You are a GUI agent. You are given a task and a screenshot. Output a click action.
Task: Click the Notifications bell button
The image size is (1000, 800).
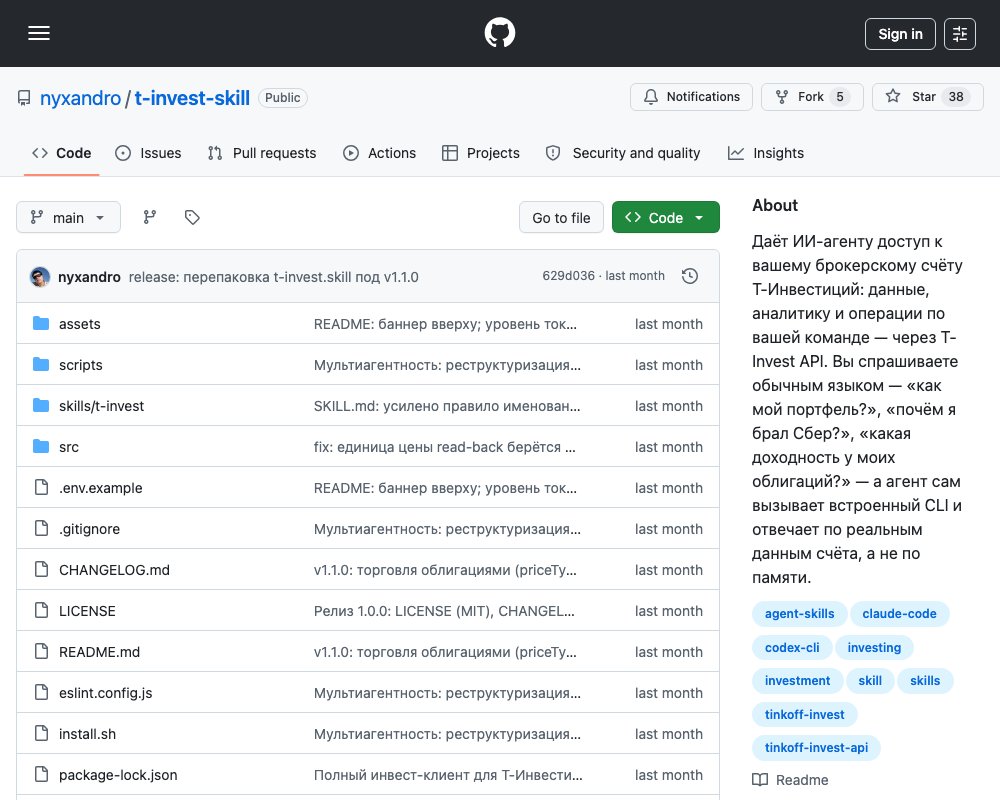[691, 97]
